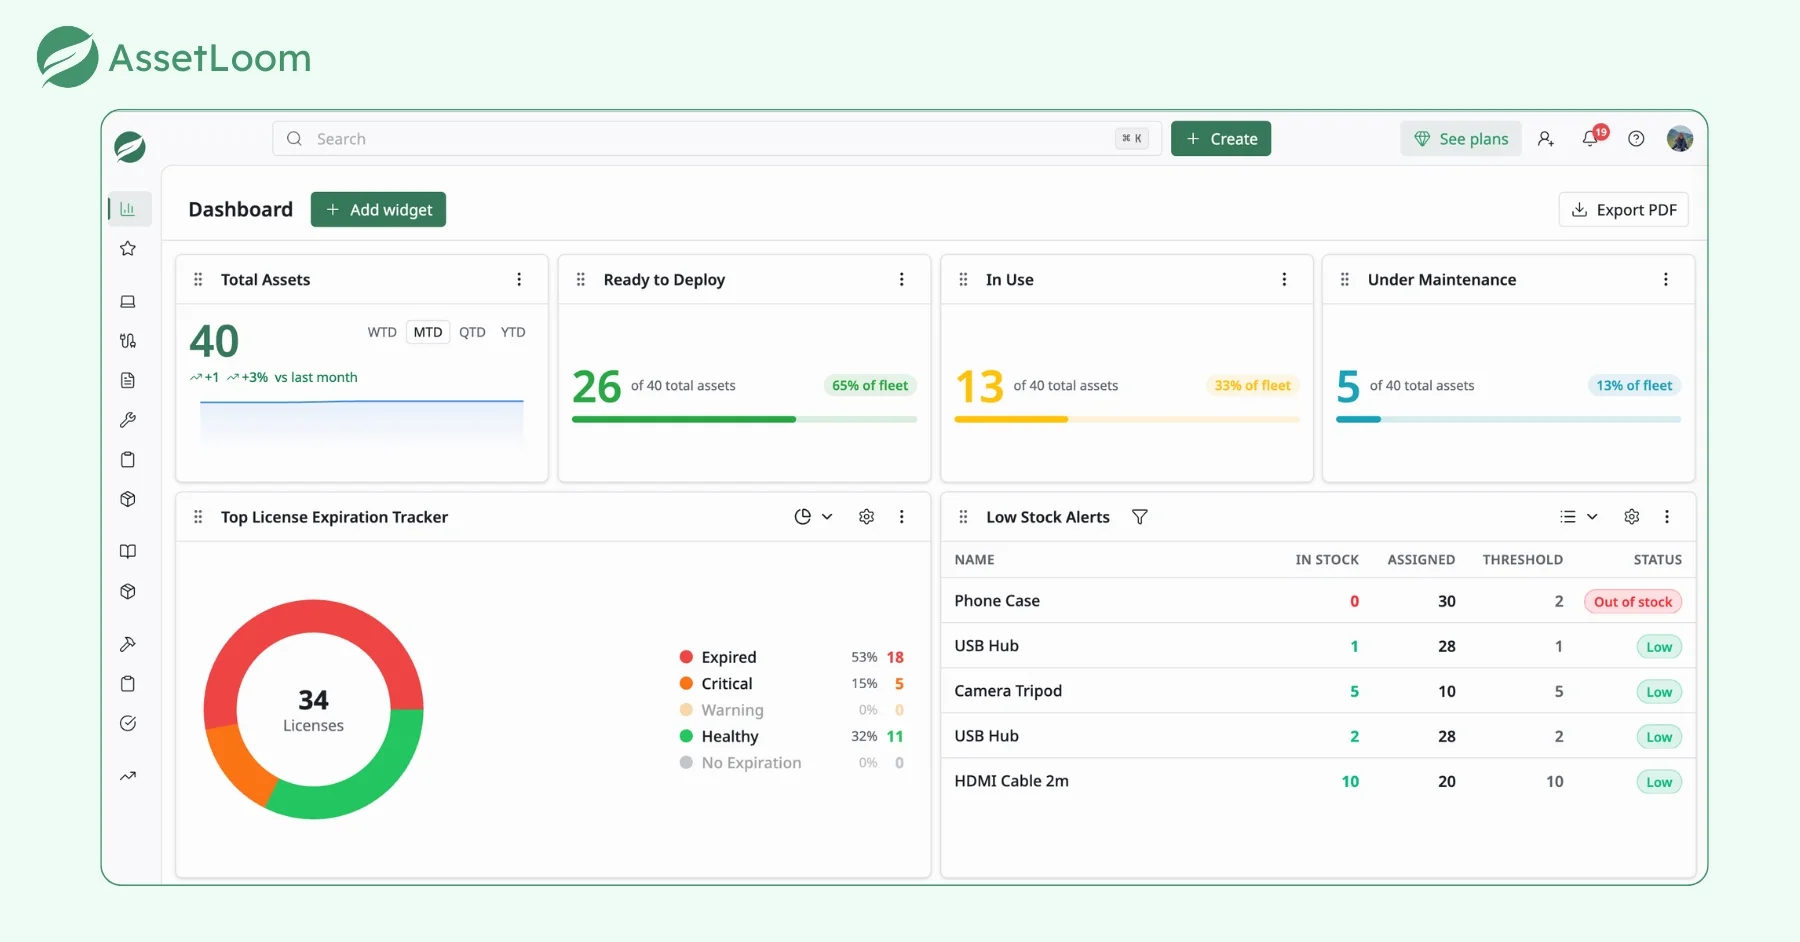This screenshot has width=1800, height=942.
Task: Select the MTD period tab
Action: [x=428, y=332]
